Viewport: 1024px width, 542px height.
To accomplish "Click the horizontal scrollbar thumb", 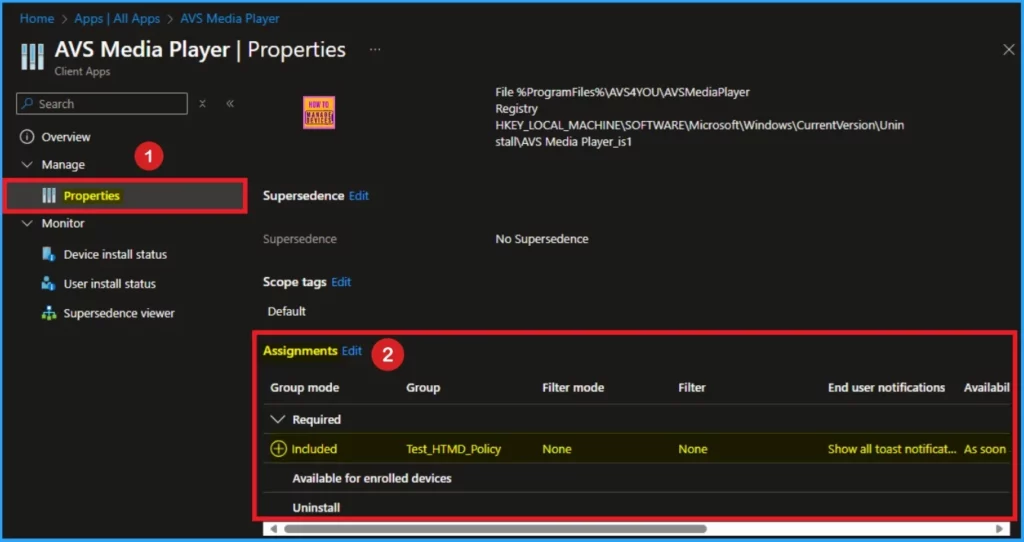I will [495, 528].
